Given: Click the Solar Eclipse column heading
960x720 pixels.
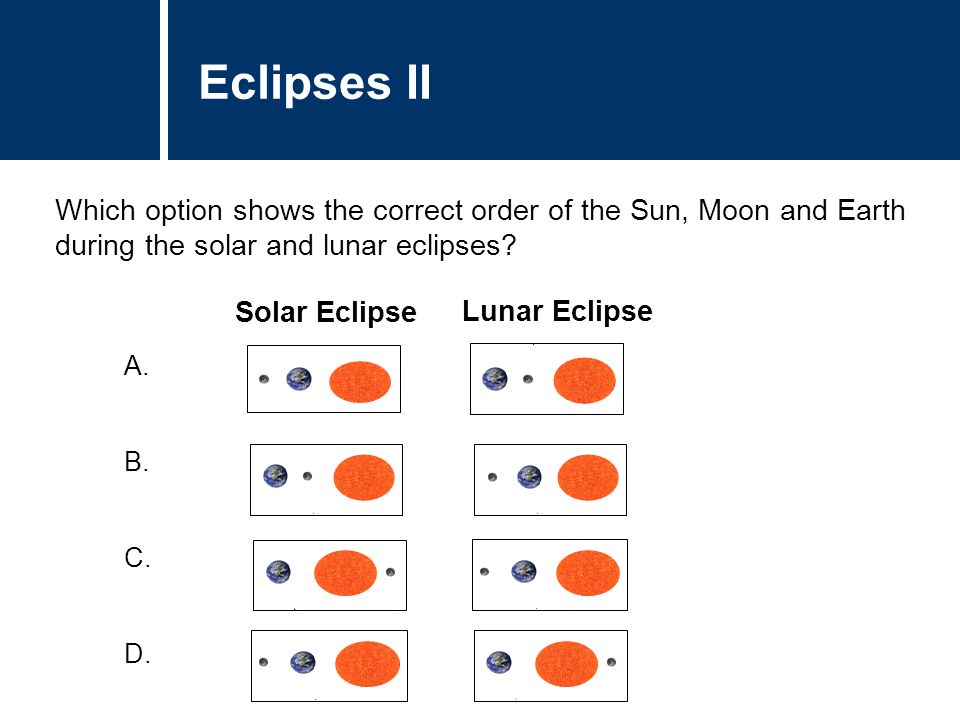Looking at the screenshot, I should point(326,312).
